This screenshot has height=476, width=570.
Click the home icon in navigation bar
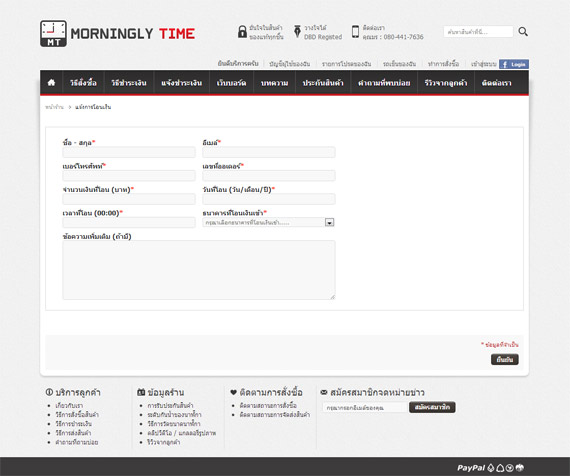(x=51, y=83)
